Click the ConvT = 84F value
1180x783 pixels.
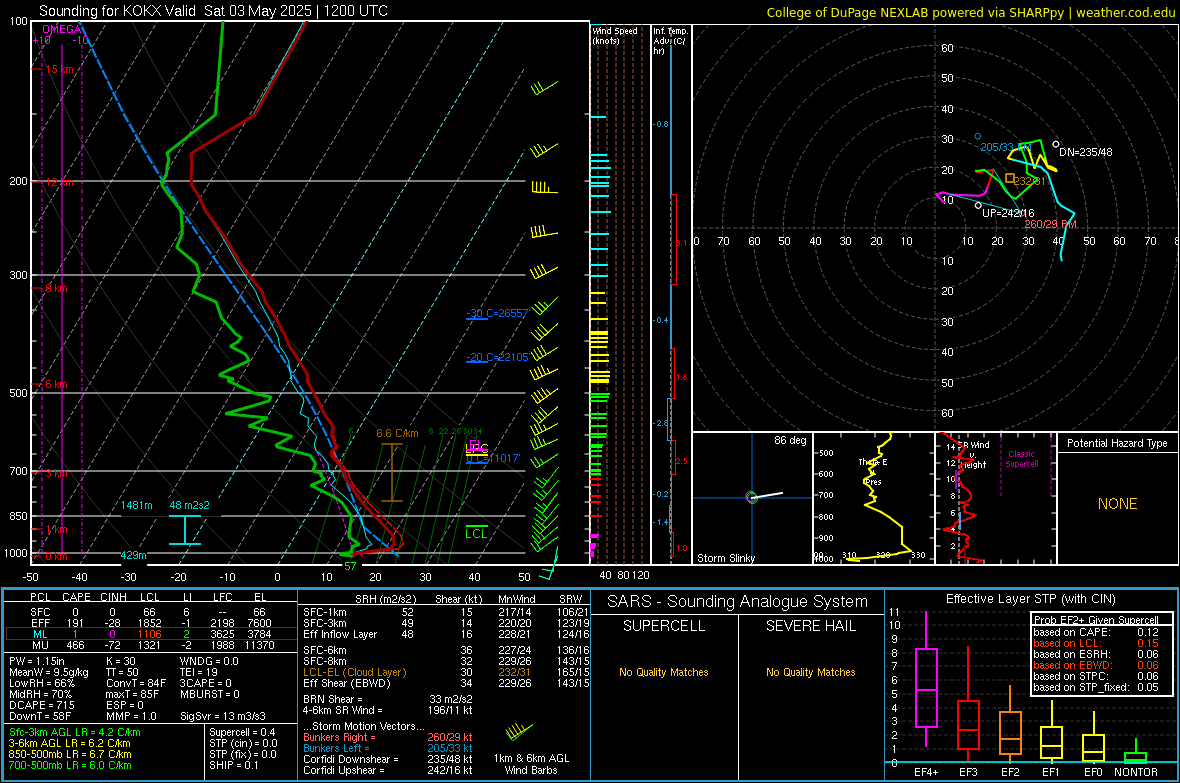click(136, 683)
